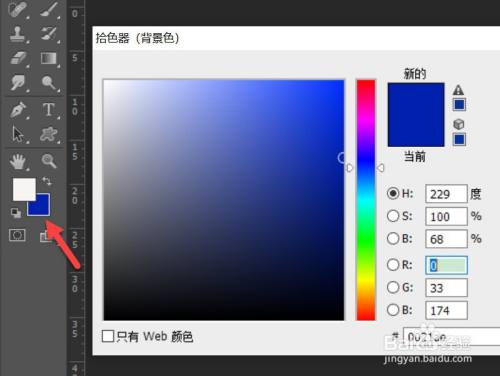The width and height of the screenshot is (500, 376).
Task: Select the R red radio button
Action: (393, 265)
